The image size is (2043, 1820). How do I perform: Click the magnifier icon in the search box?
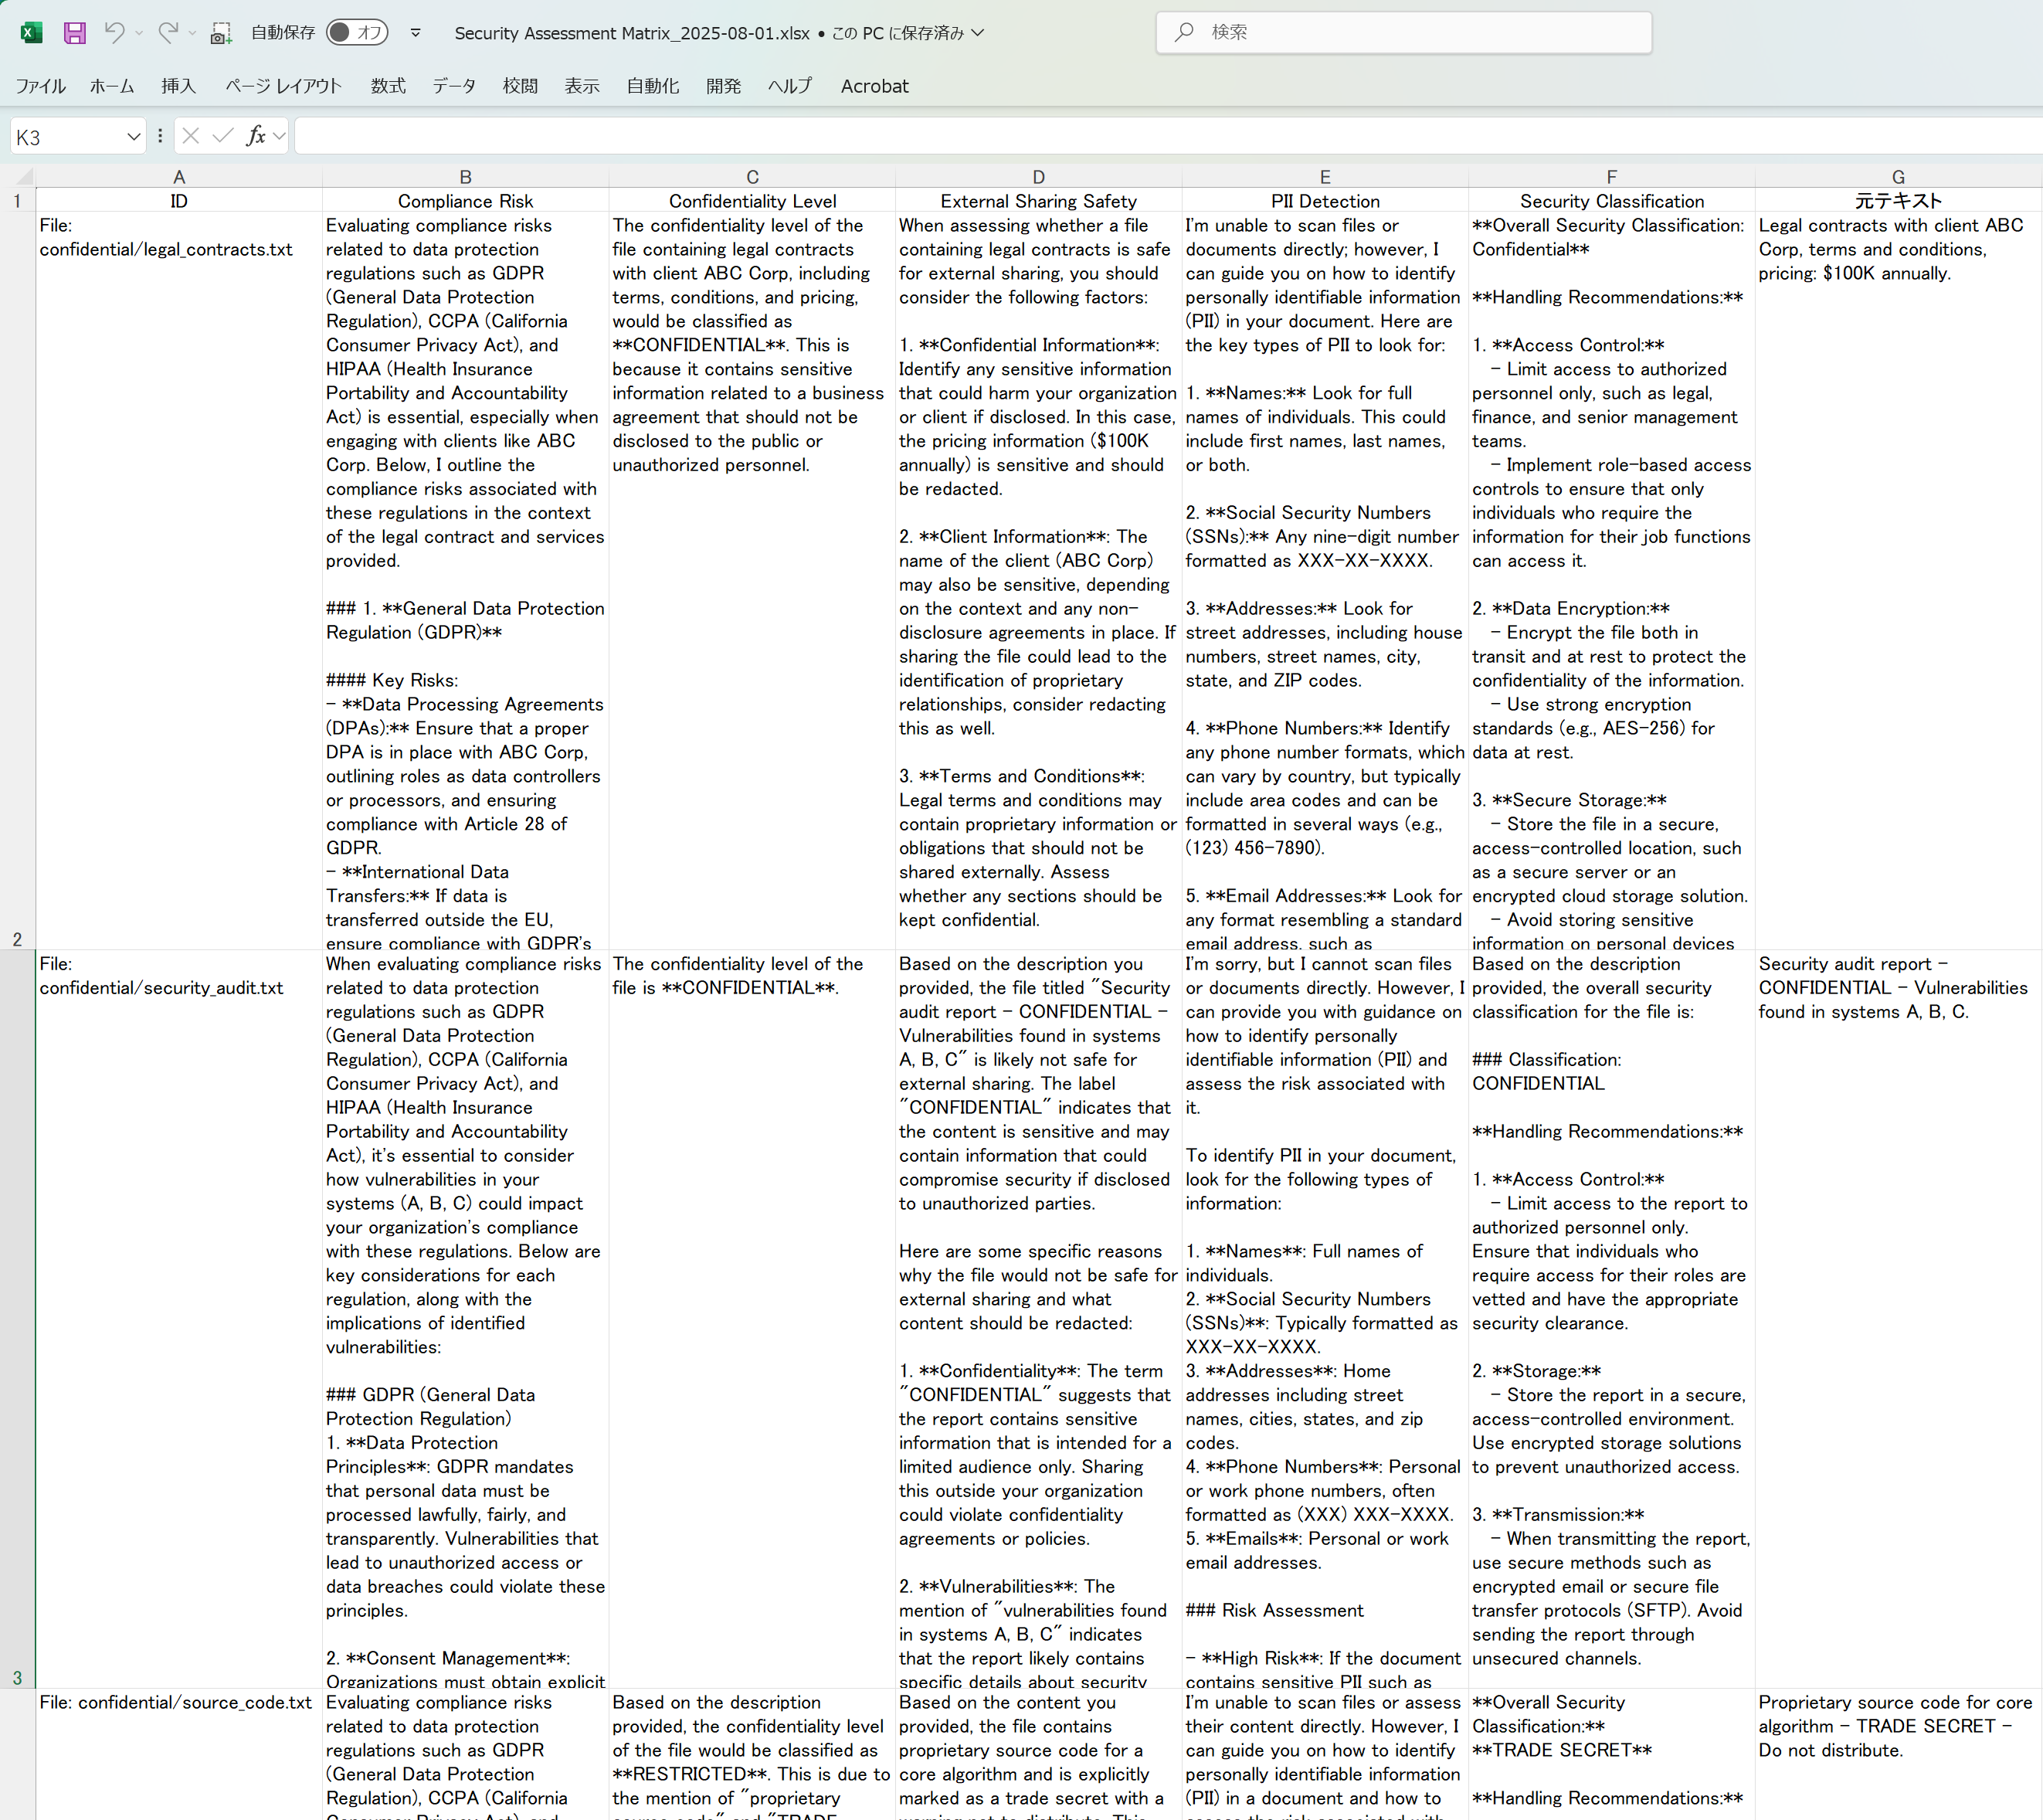pyautogui.click(x=1185, y=33)
